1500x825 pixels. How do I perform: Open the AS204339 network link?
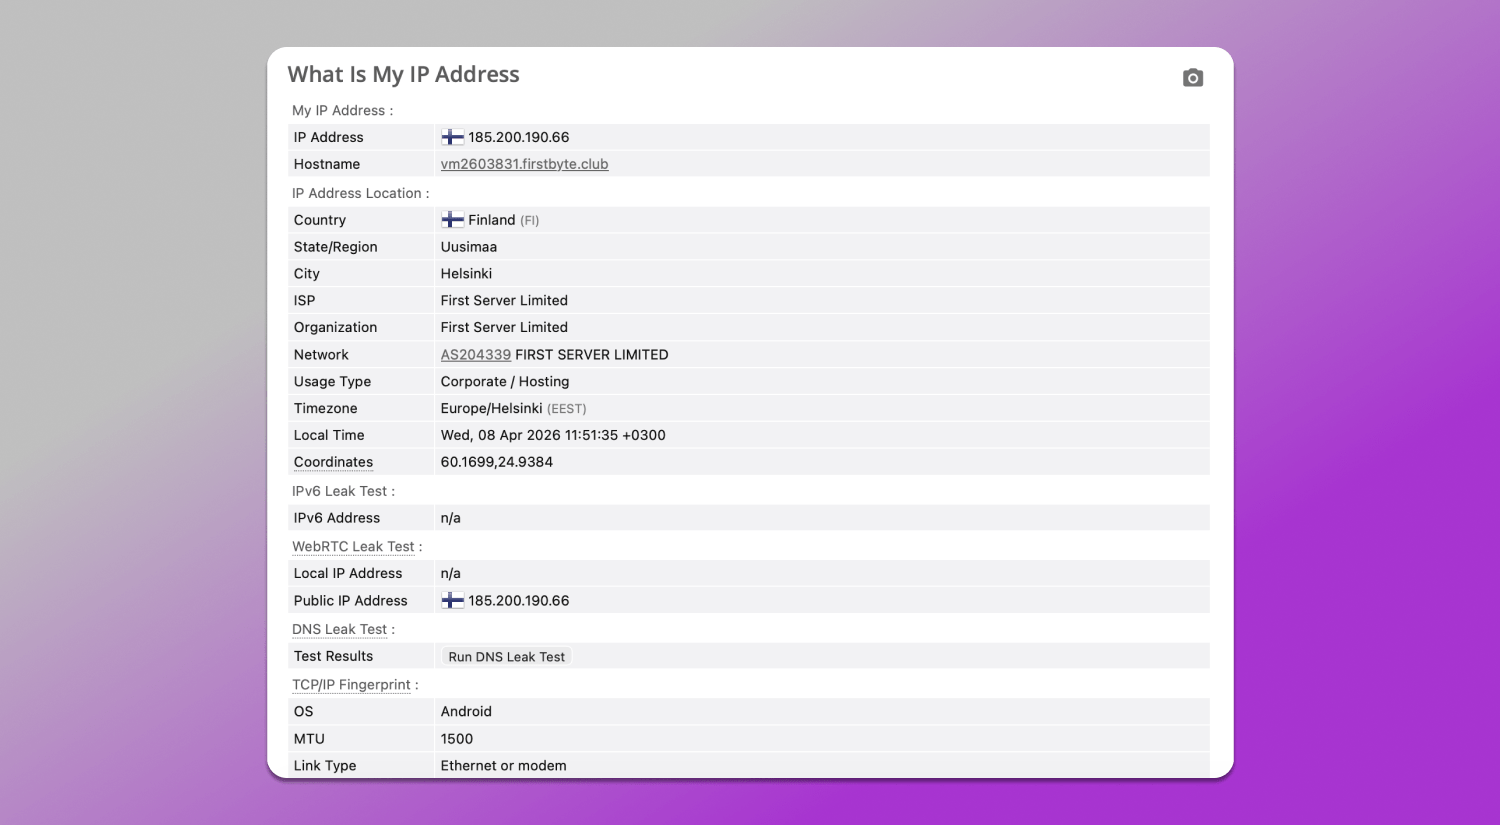point(476,355)
